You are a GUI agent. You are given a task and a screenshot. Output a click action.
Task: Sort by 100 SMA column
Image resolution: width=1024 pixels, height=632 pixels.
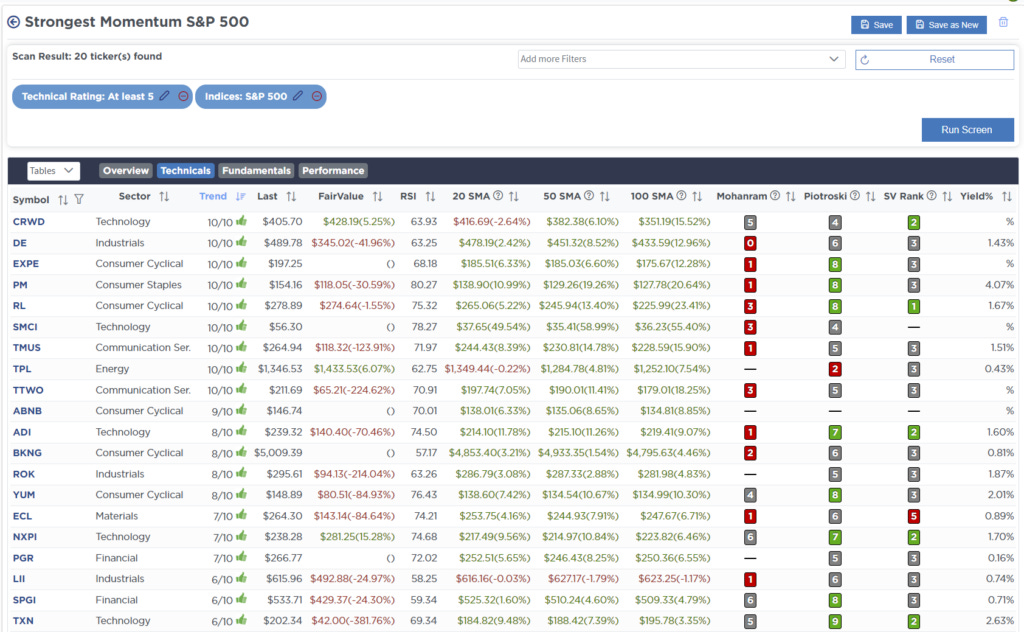pos(697,197)
